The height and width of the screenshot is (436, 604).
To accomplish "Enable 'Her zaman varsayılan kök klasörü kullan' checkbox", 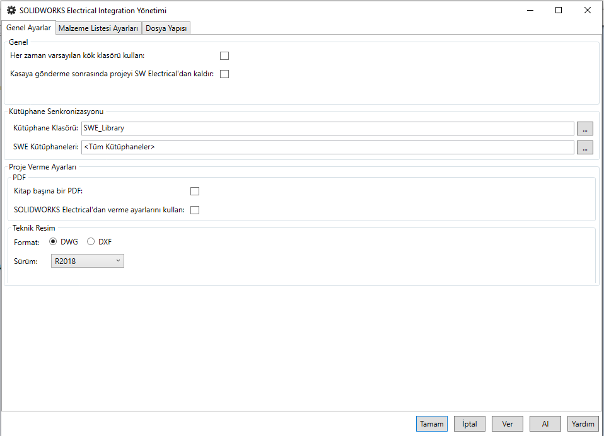I will click(x=224, y=56).
